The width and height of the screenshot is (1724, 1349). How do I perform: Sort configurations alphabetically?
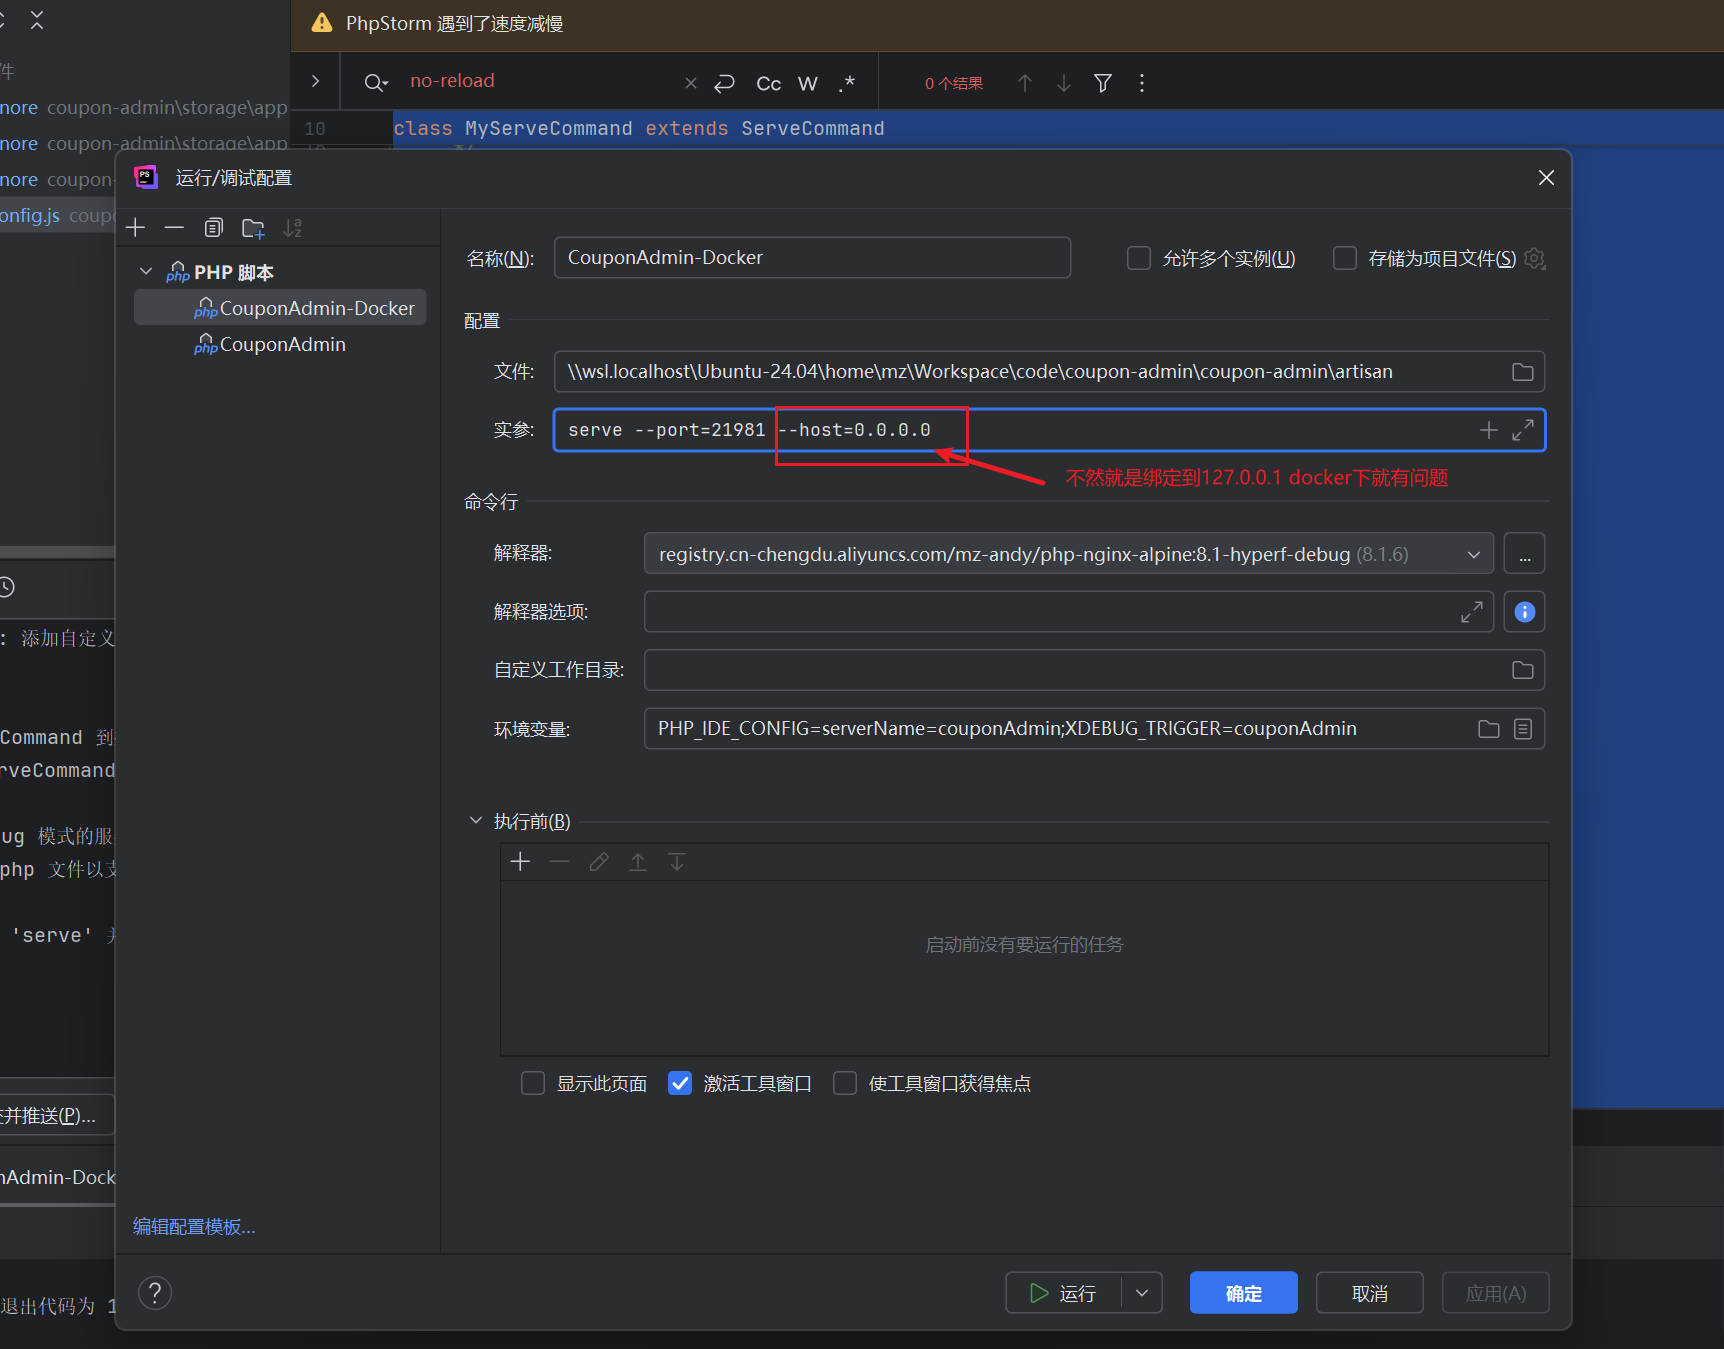(x=292, y=228)
